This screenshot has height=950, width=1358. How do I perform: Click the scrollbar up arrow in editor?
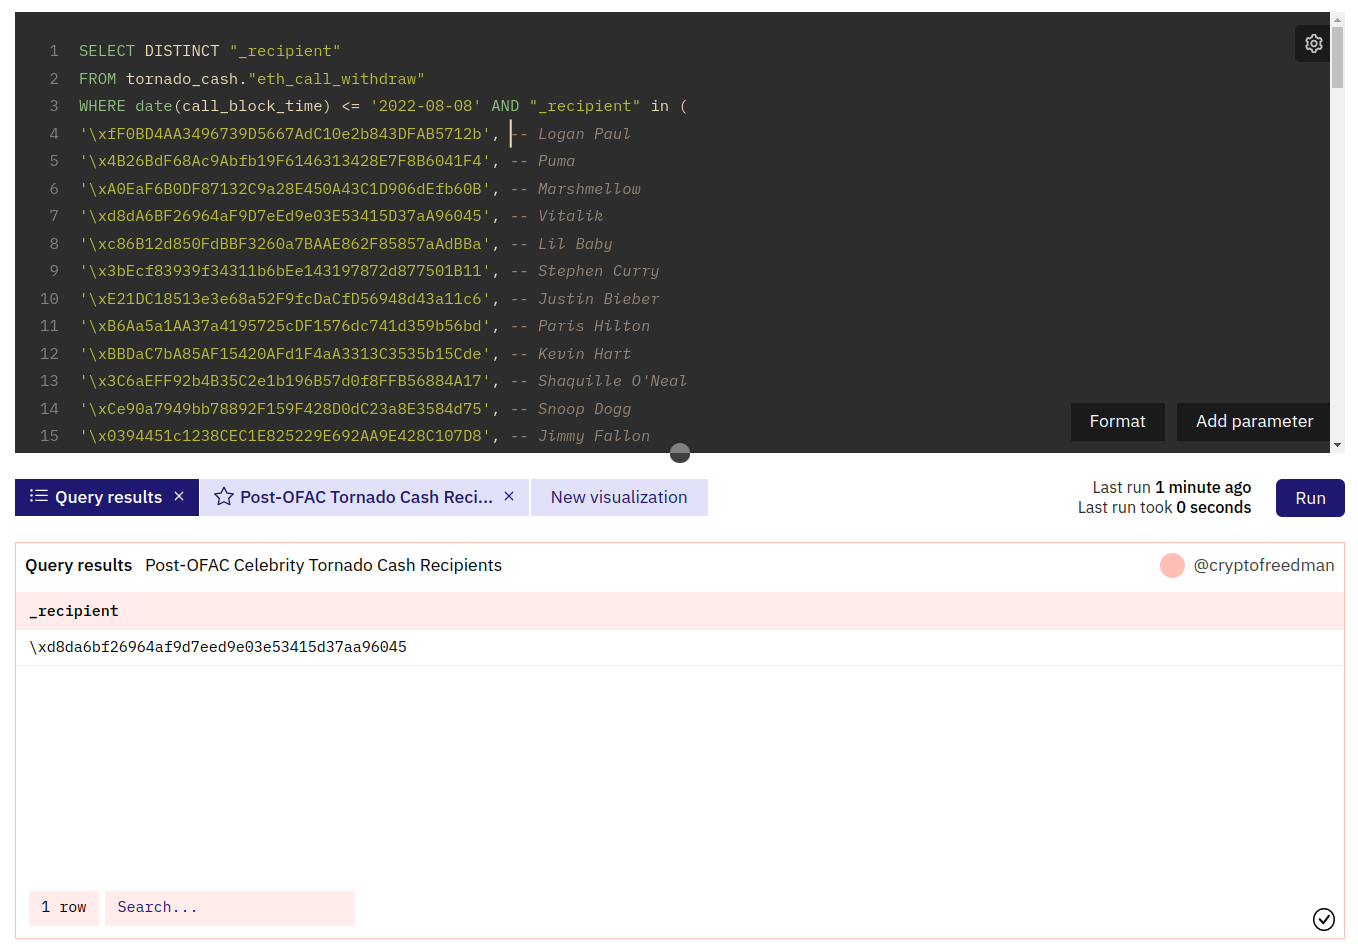pos(1337,19)
